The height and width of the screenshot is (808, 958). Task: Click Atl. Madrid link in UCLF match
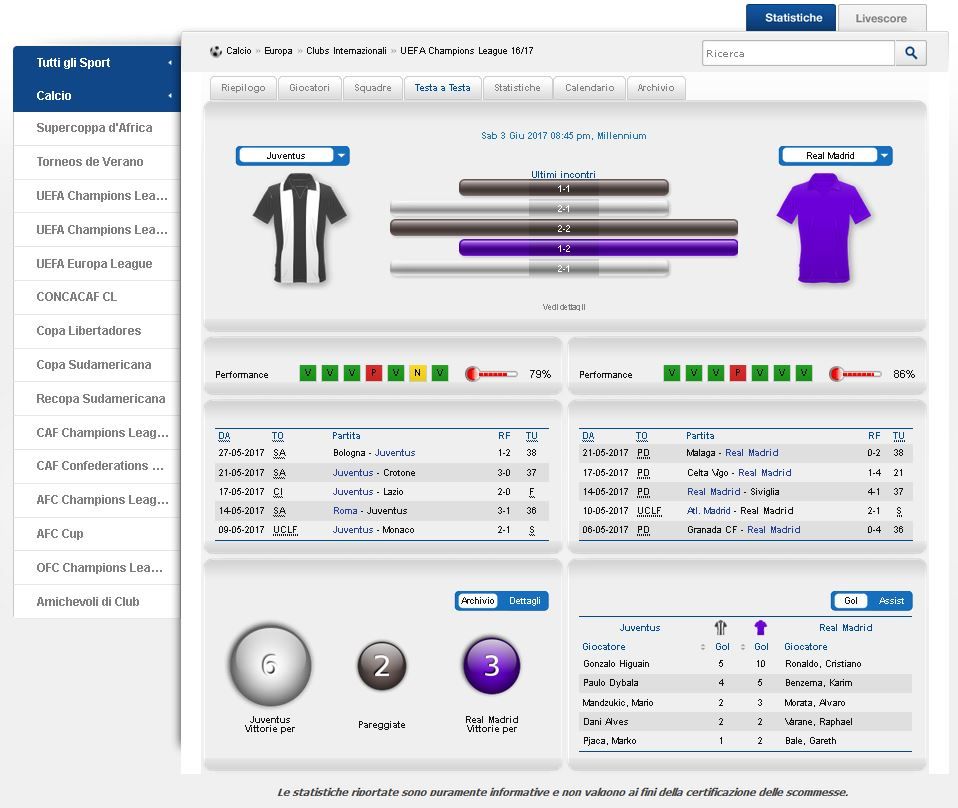pos(708,510)
